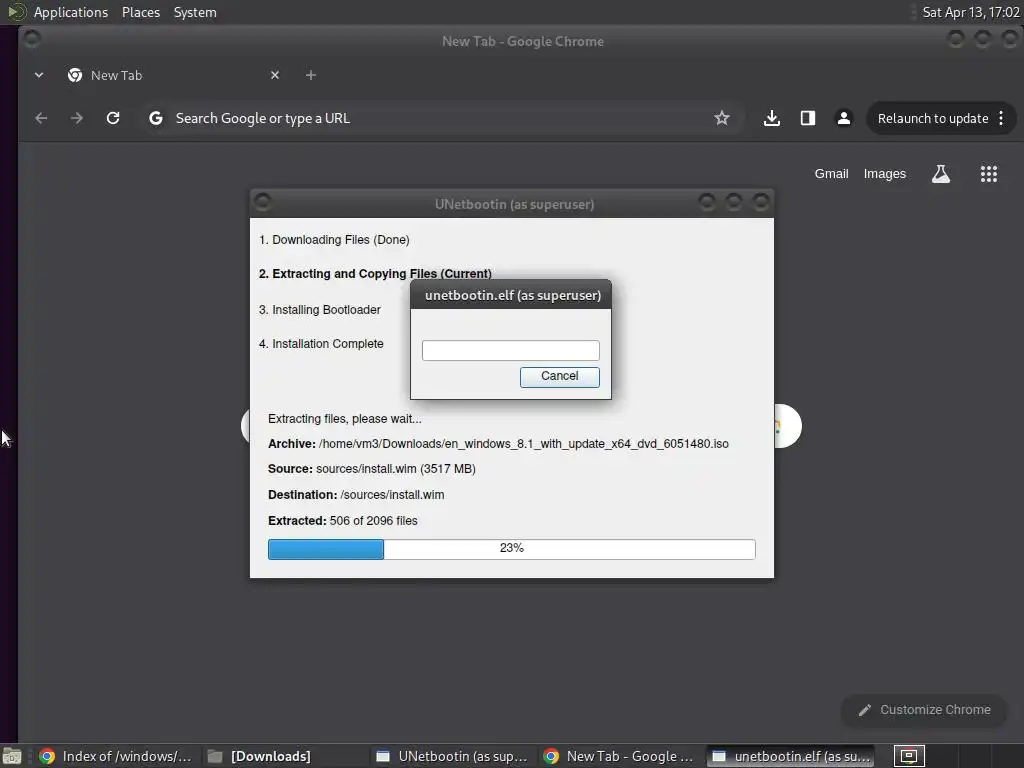Screen dimensions: 1024x768
Task: Click 'Installation Complete' step text
Action: 321,344
